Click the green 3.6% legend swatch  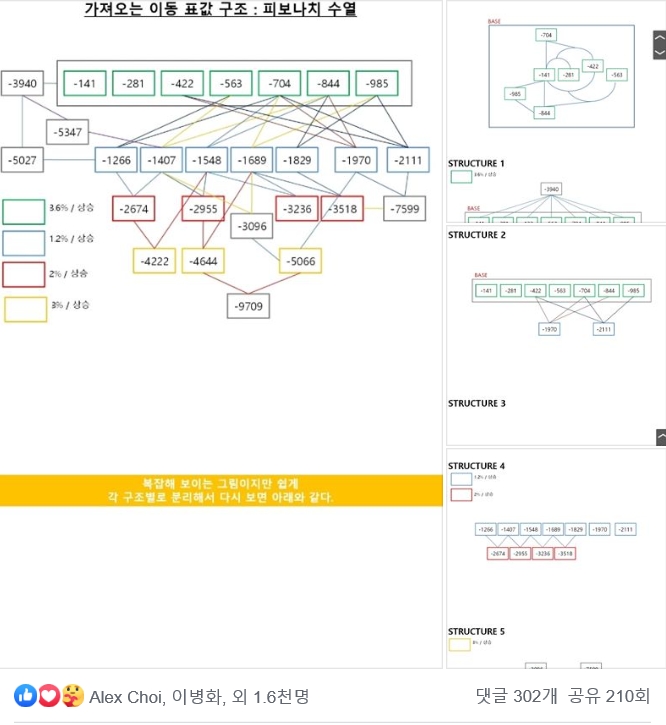[x=23, y=211]
